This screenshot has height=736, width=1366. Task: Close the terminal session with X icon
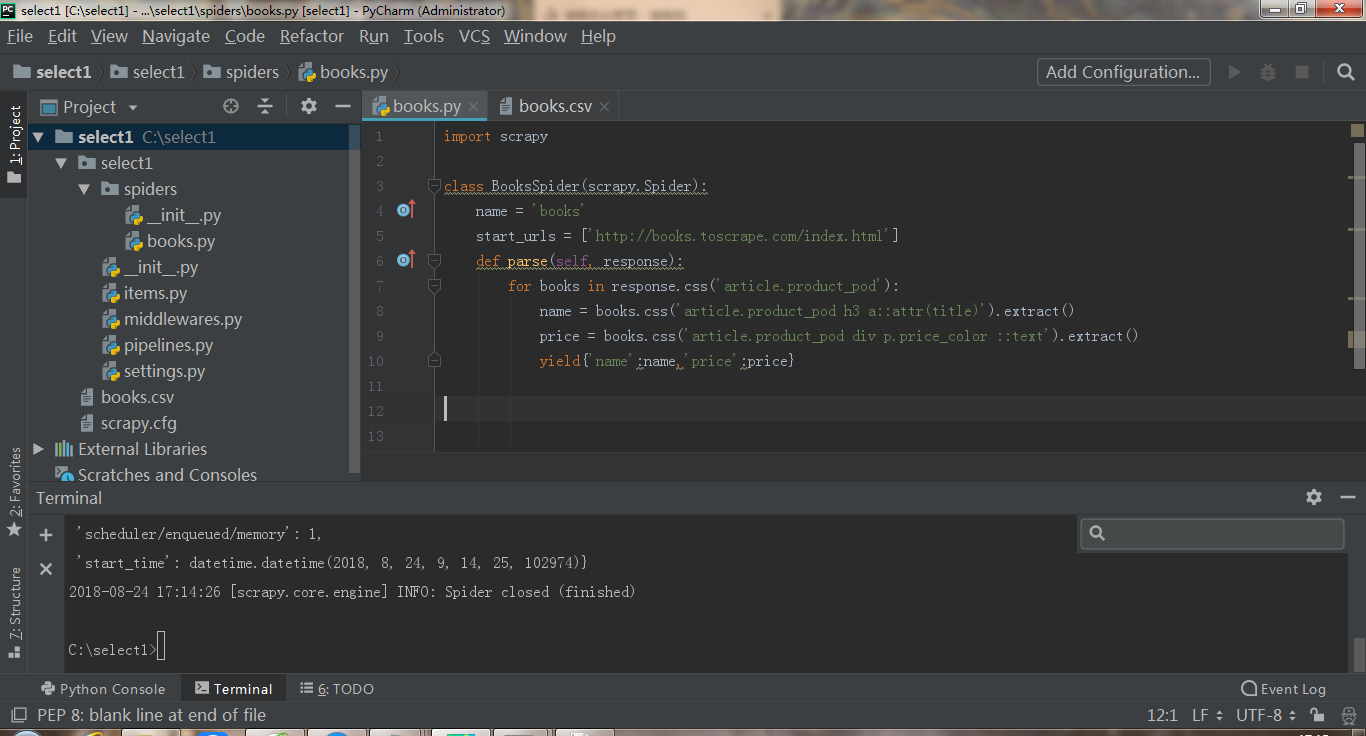(46, 568)
